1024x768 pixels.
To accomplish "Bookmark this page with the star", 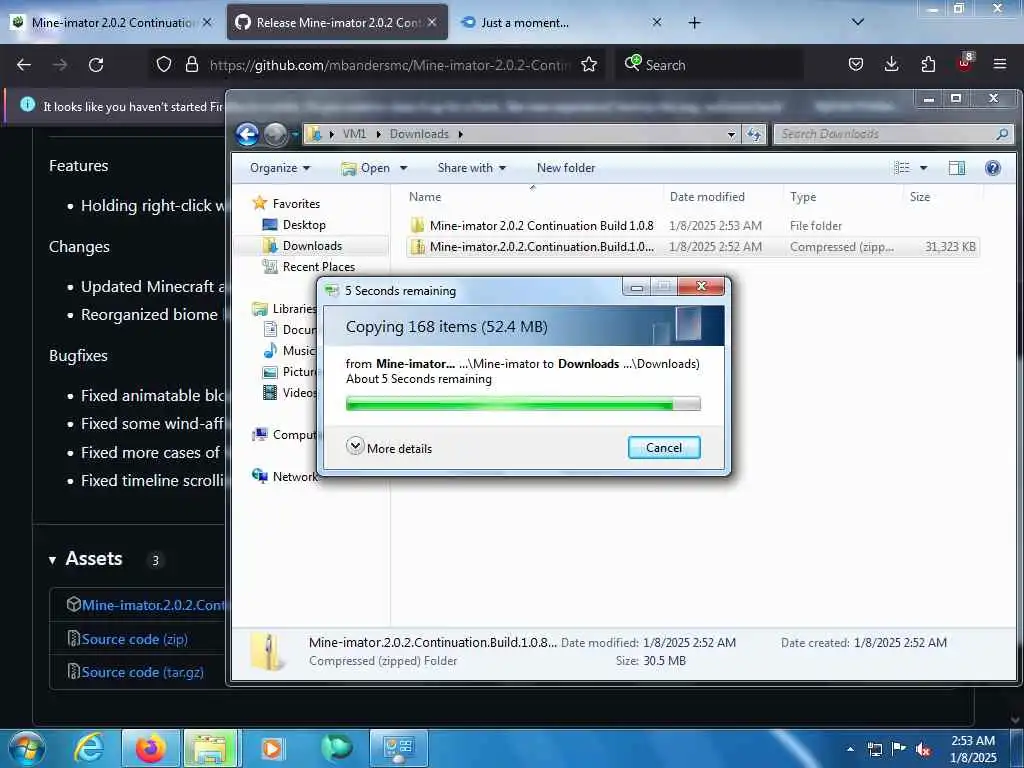I will [x=589, y=65].
